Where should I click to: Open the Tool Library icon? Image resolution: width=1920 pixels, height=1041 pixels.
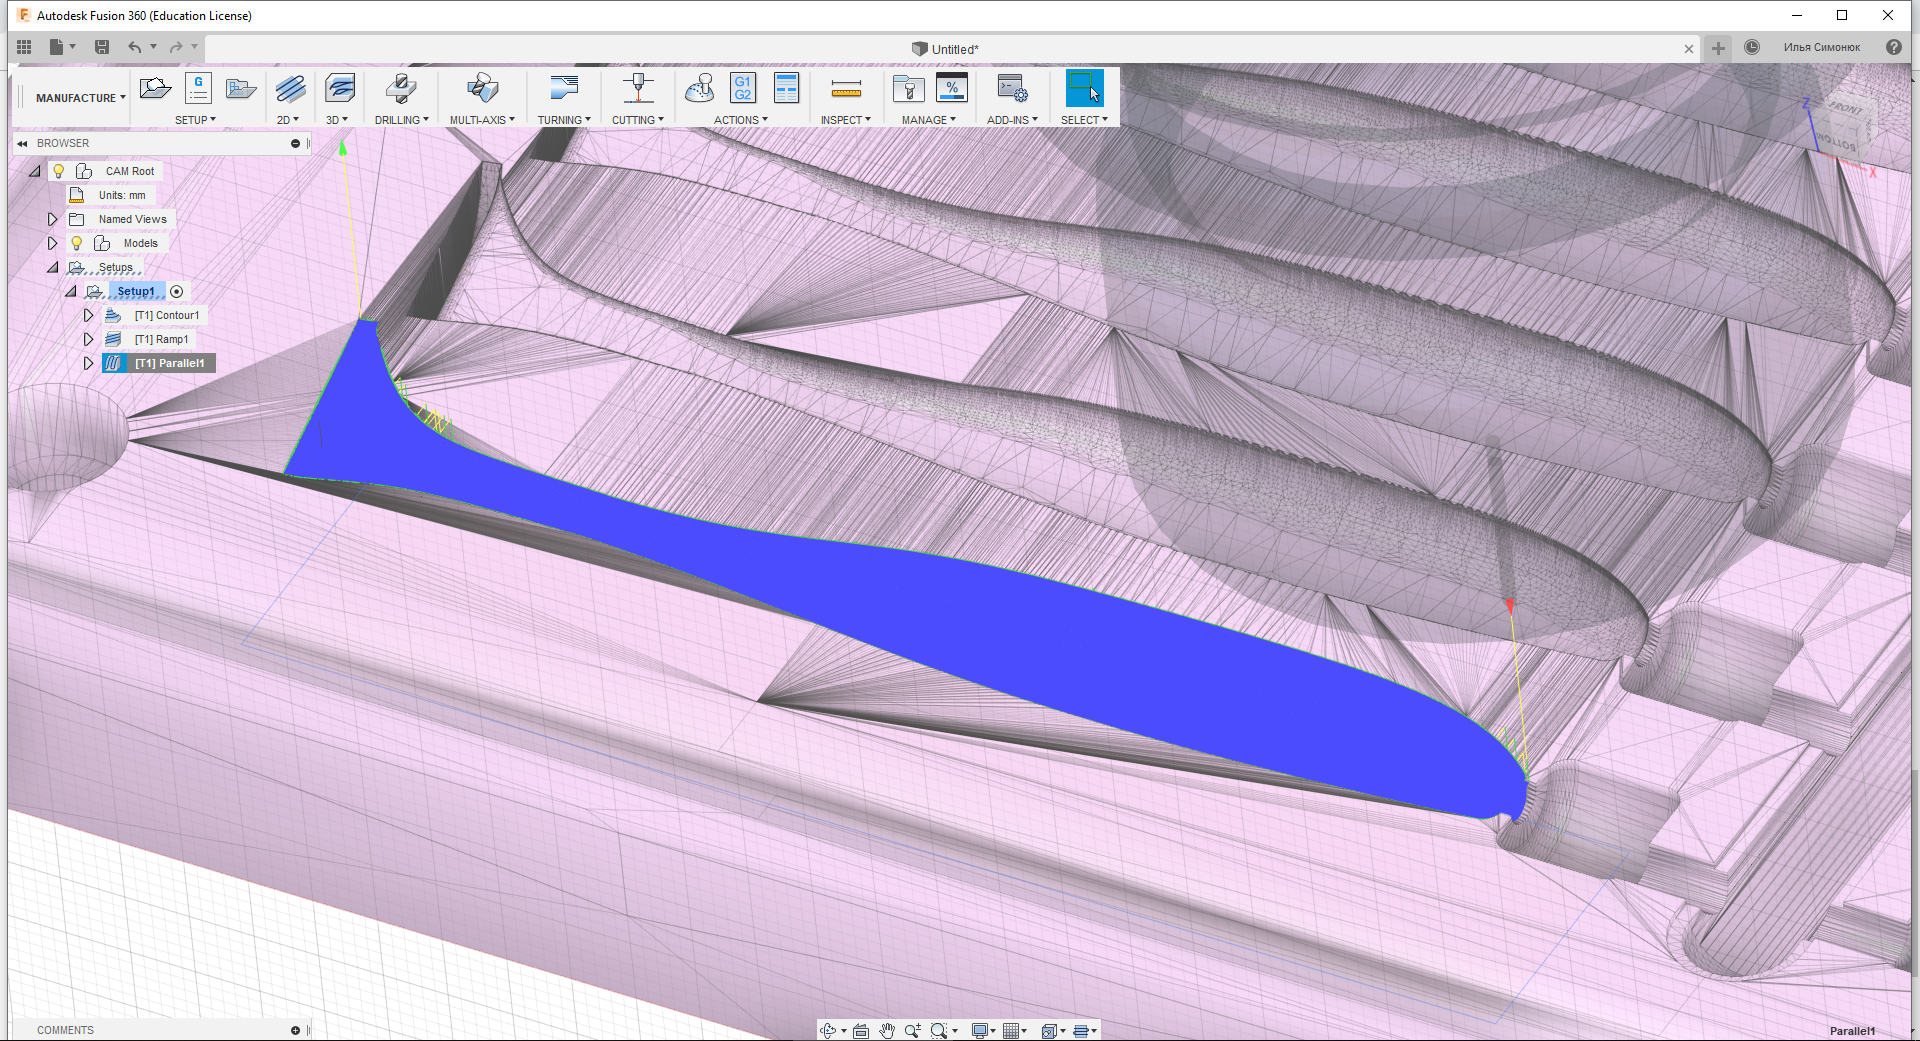tap(908, 88)
